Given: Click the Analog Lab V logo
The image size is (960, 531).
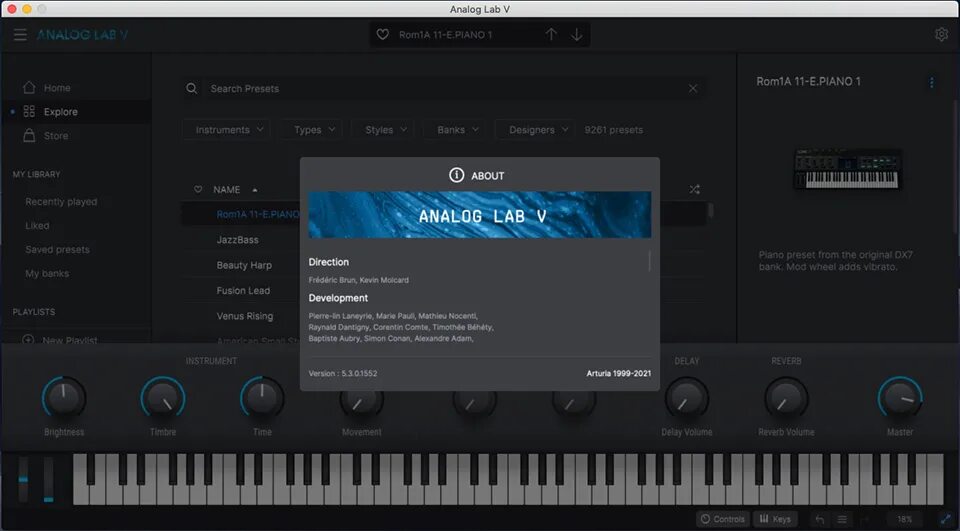Looking at the screenshot, I should click(x=82, y=35).
